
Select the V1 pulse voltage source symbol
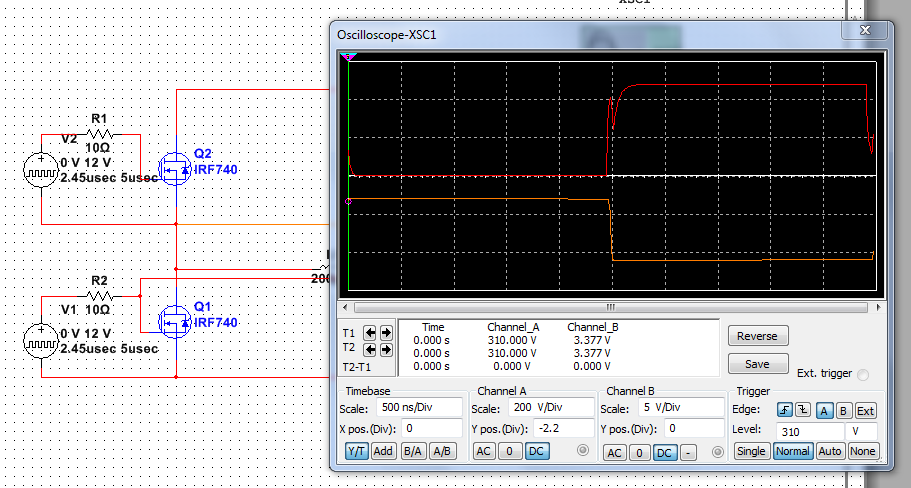point(41,341)
